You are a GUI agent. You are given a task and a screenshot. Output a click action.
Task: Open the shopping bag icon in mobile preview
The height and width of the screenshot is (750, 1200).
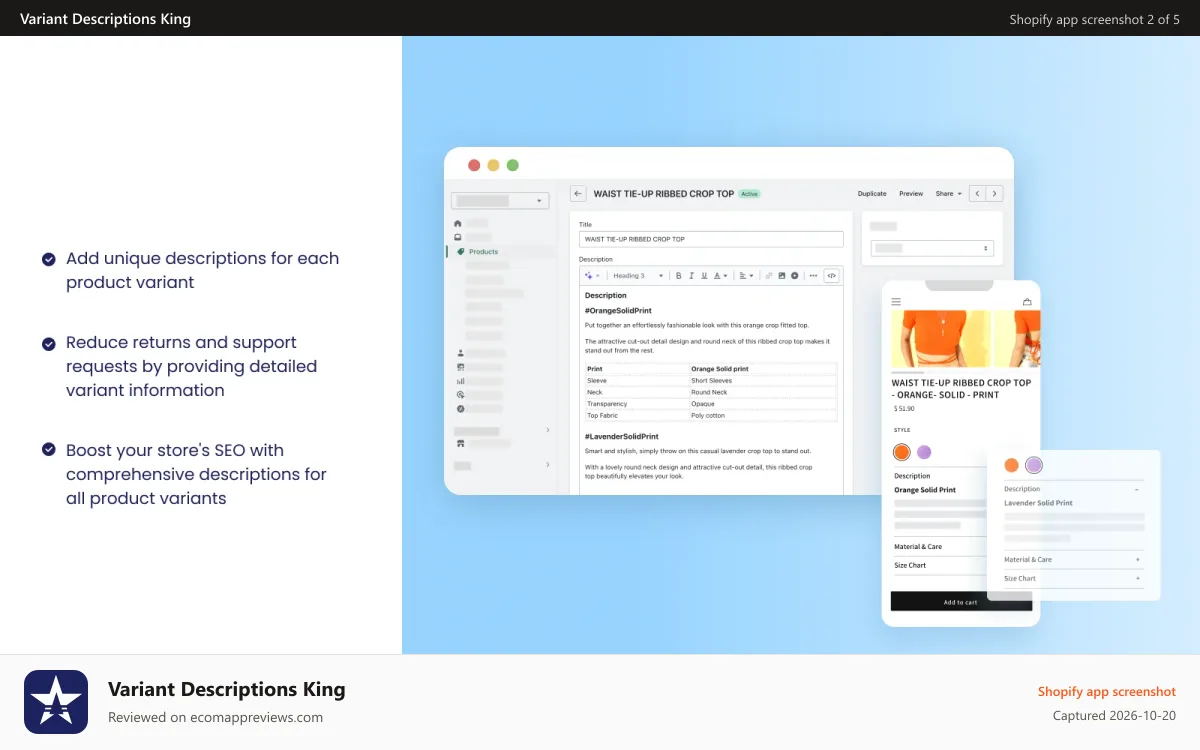pos(1026,301)
